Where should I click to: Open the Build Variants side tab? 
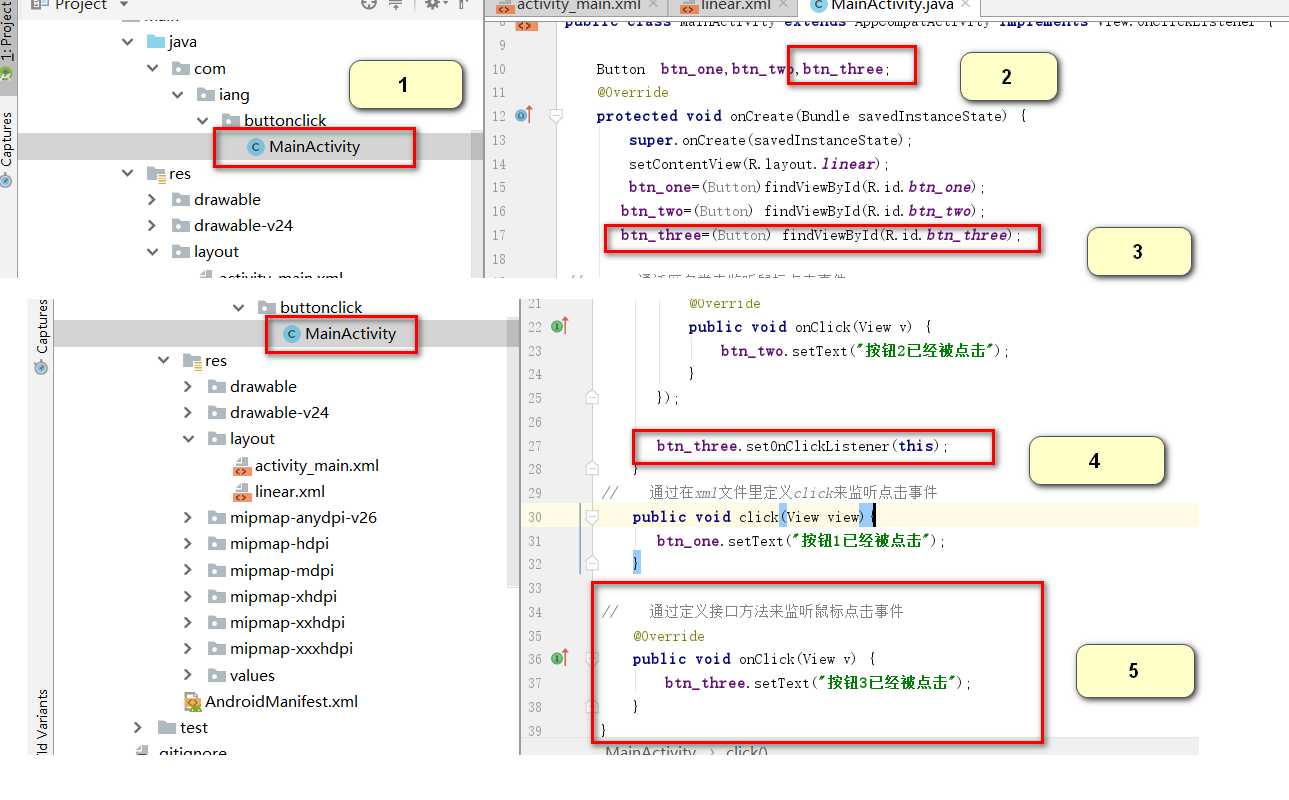(x=41, y=722)
